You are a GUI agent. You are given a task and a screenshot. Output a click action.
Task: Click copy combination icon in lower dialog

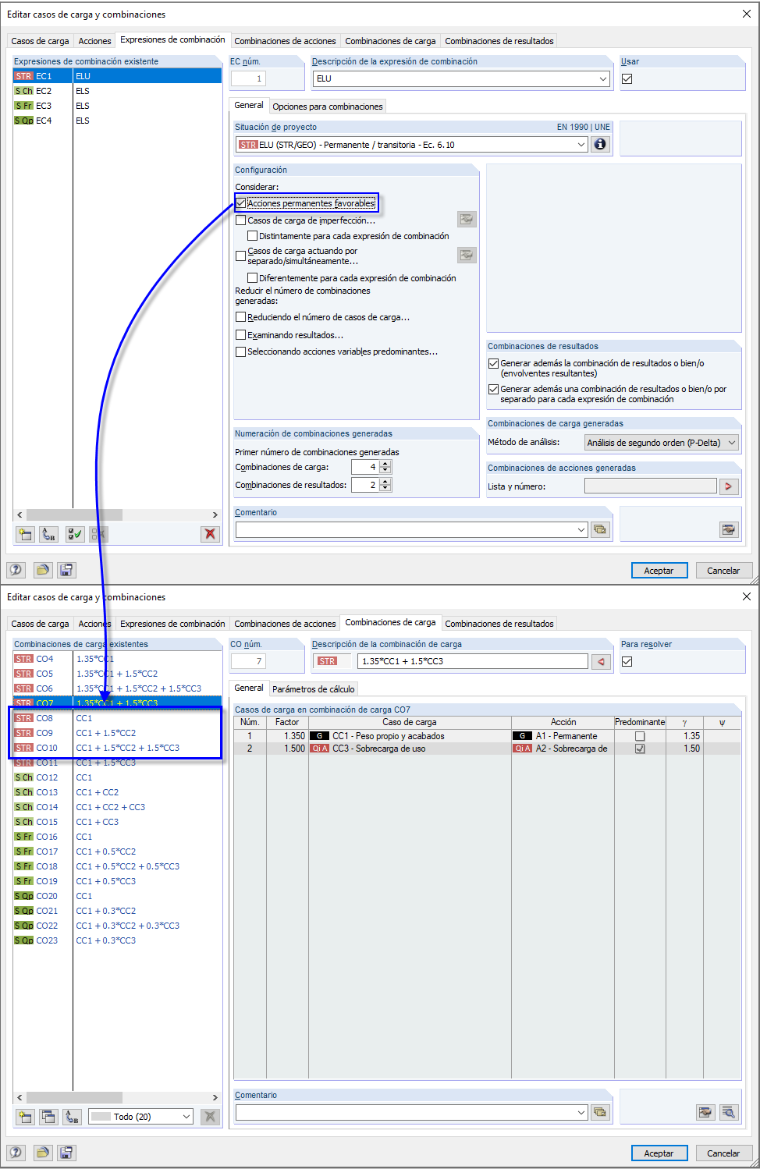[x=49, y=1116]
